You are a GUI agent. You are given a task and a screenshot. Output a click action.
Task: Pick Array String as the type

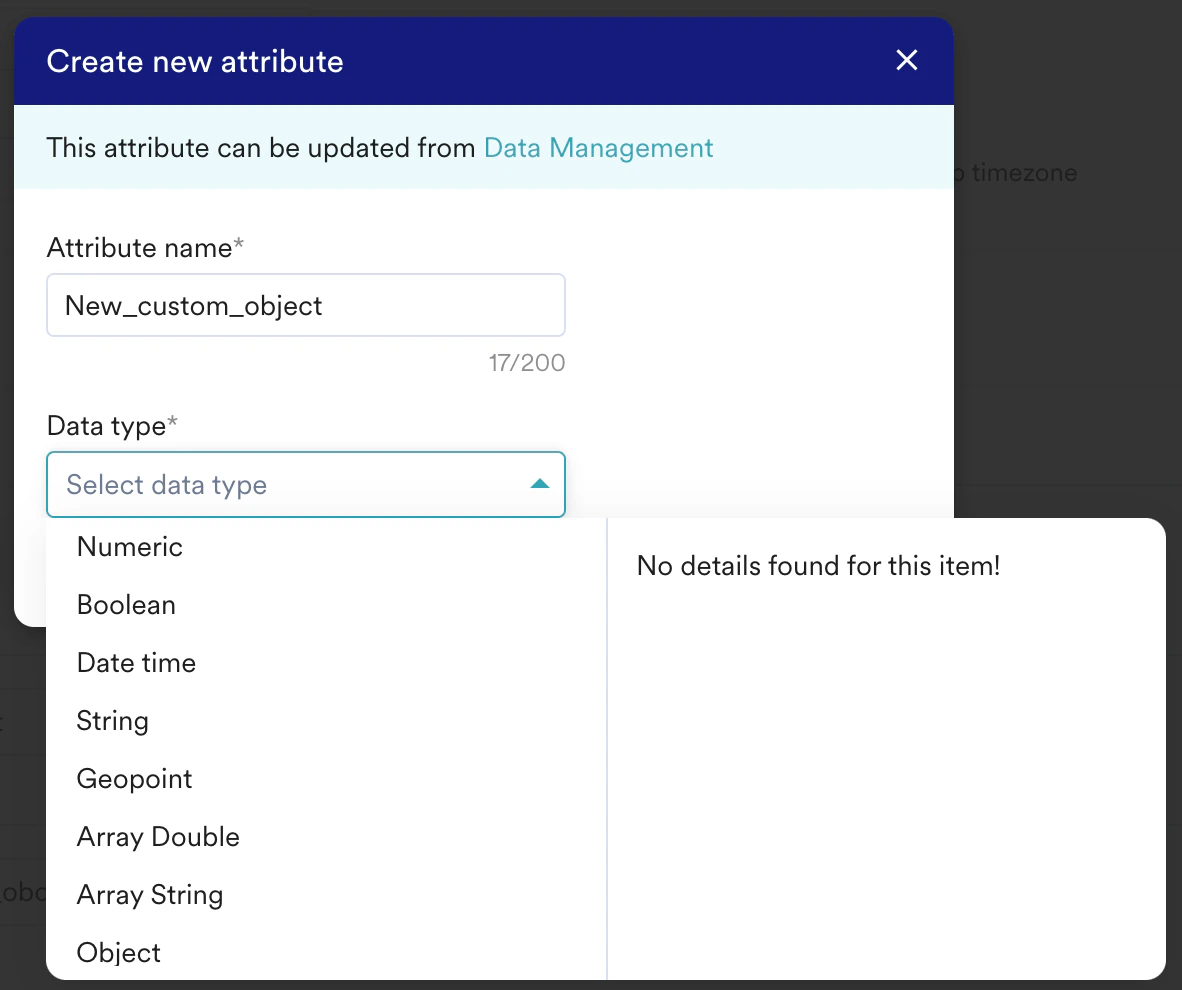[x=149, y=895]
